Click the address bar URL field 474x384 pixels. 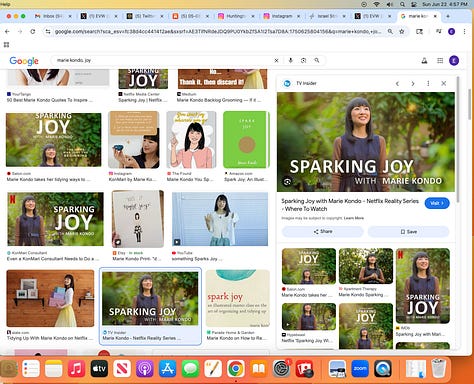coord(217,32)
